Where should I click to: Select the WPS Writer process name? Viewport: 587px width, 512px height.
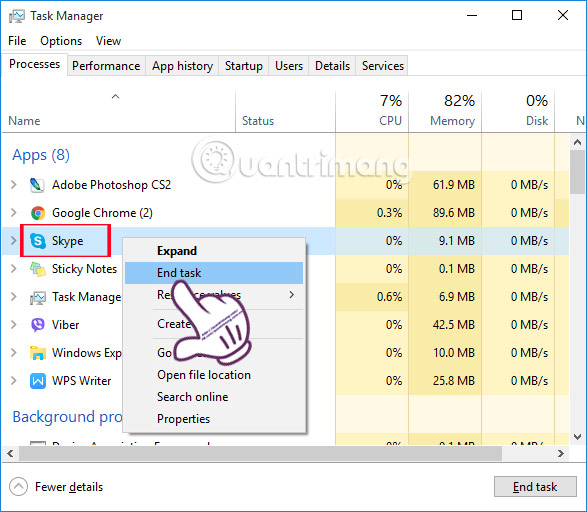pyautogui.click(x=82, y=381)
